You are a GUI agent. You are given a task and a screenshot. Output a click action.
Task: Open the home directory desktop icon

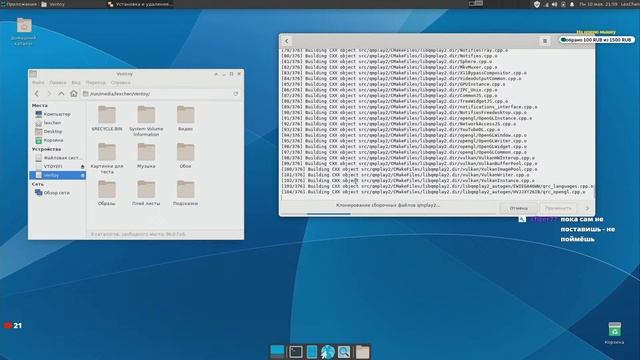click(24, 31)
